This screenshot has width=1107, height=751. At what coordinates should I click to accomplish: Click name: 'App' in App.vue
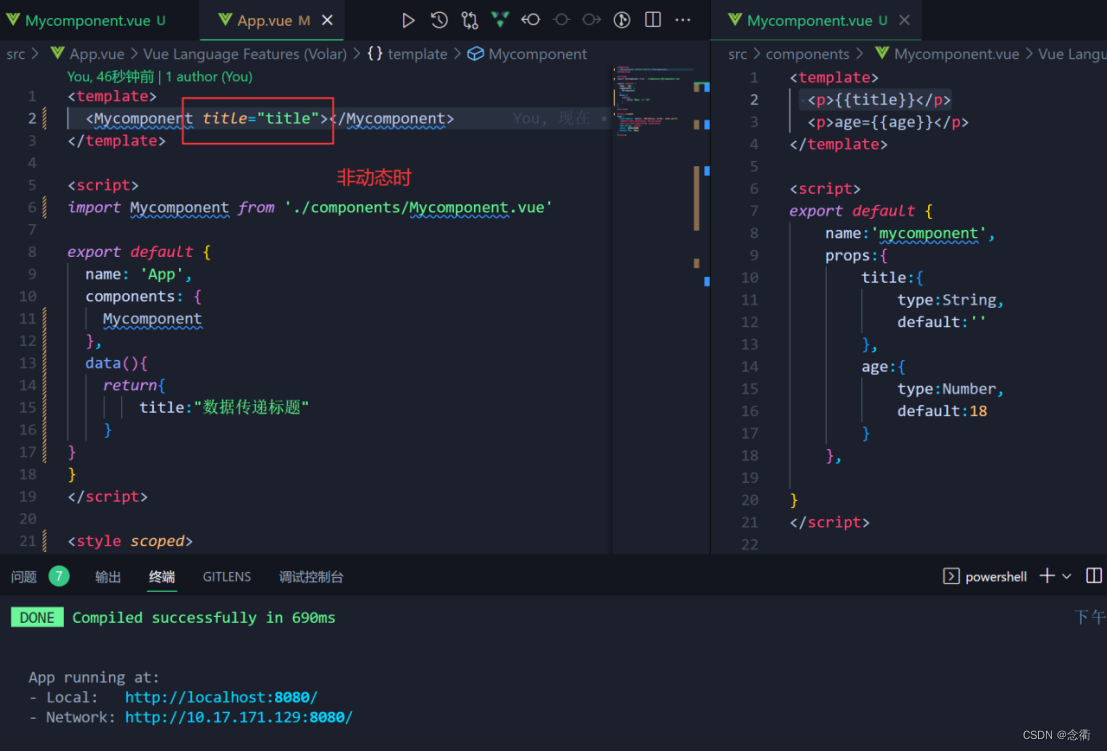pyautogui.click(x=138, y=274)
